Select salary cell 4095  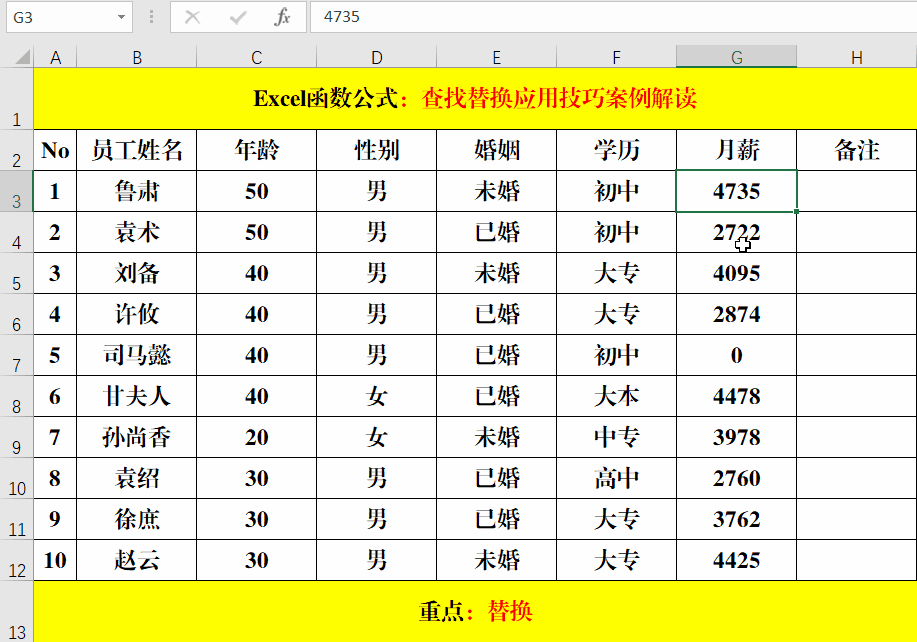coord(736,273)
